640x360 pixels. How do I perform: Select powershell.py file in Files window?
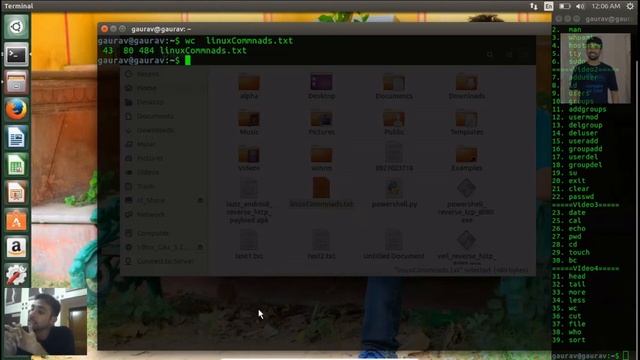(394, 193)
